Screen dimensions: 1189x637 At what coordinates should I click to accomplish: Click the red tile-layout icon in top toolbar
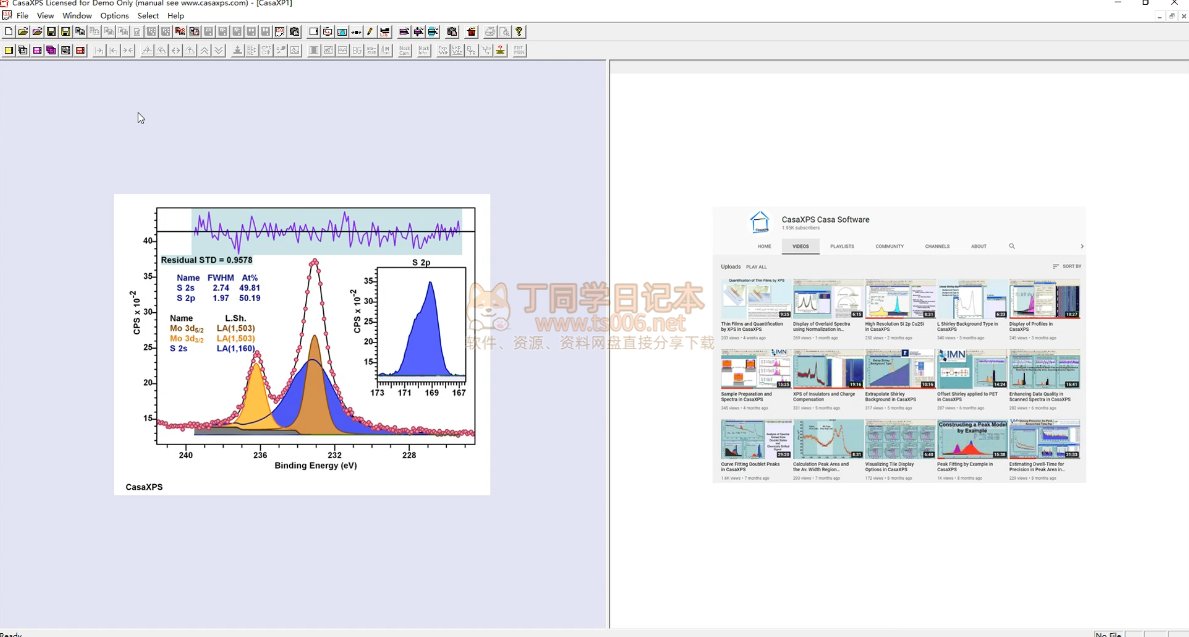[x=180, y=32]
